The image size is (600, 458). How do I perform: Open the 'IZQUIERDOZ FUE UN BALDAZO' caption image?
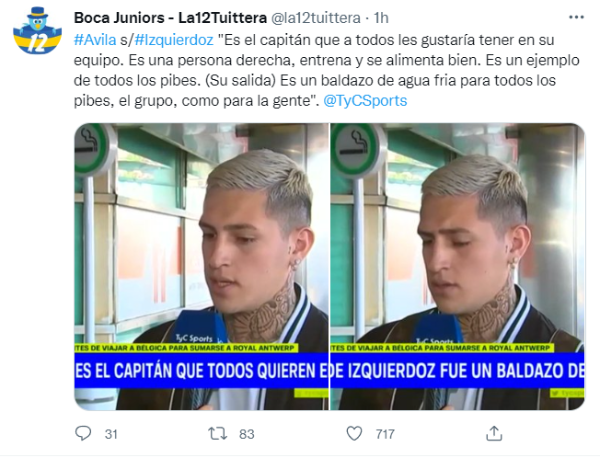point(458,370)
